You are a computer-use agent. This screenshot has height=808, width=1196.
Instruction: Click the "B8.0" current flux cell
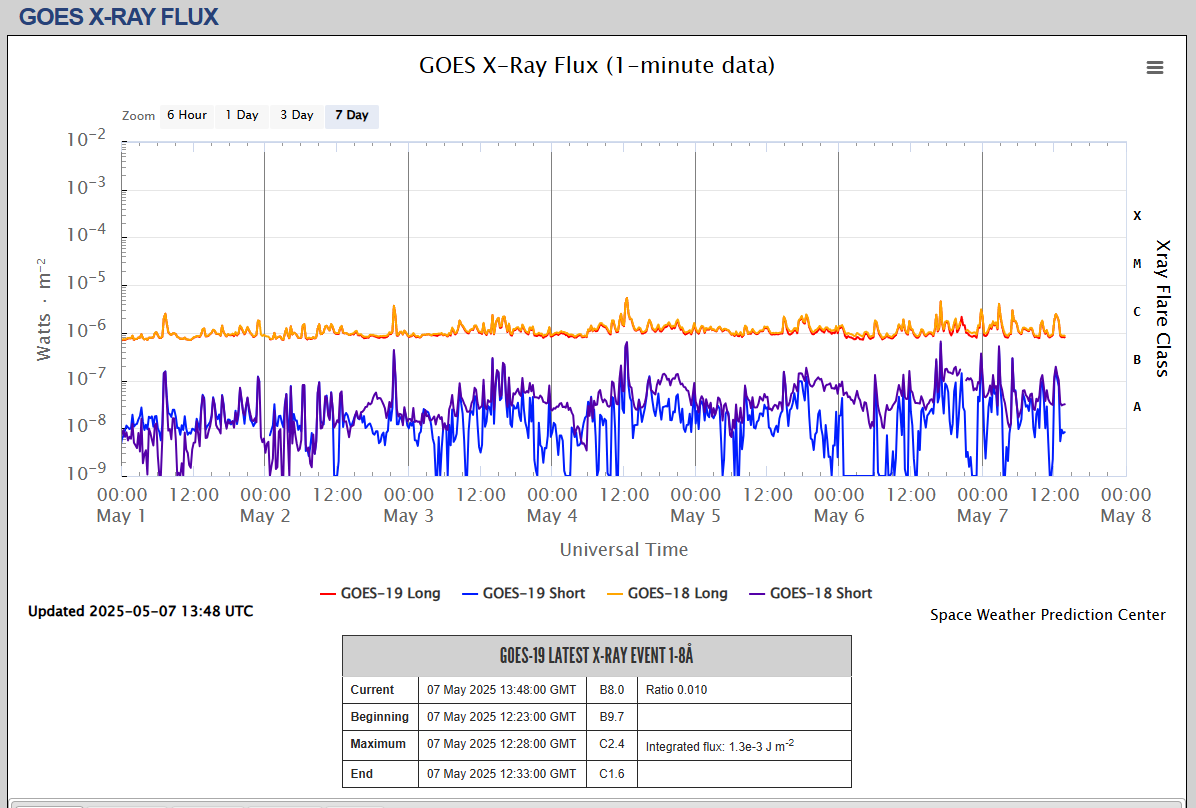pyautogui.click(x=612, y=690)
